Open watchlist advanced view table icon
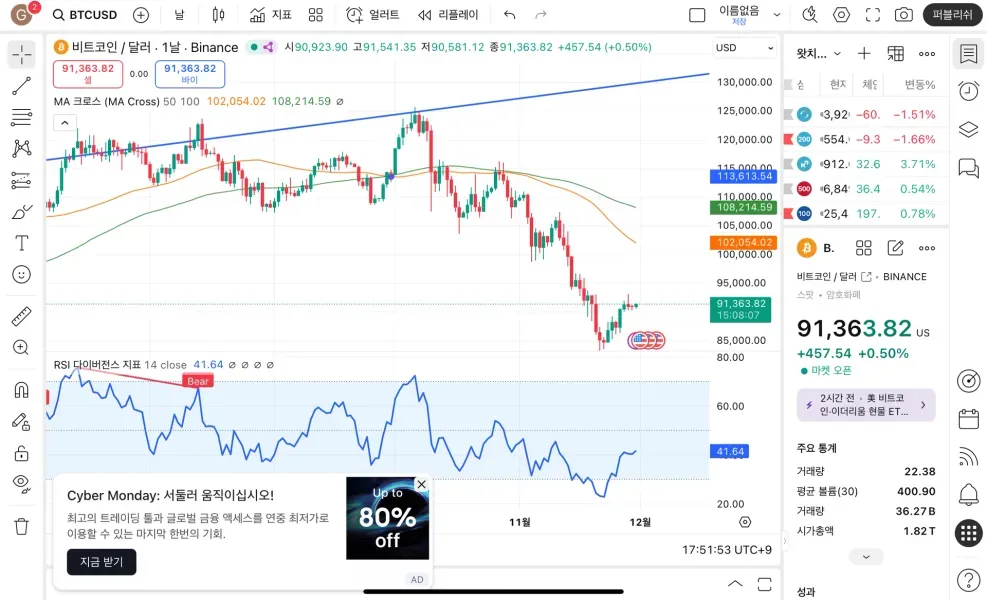 [x=895, y=54]
